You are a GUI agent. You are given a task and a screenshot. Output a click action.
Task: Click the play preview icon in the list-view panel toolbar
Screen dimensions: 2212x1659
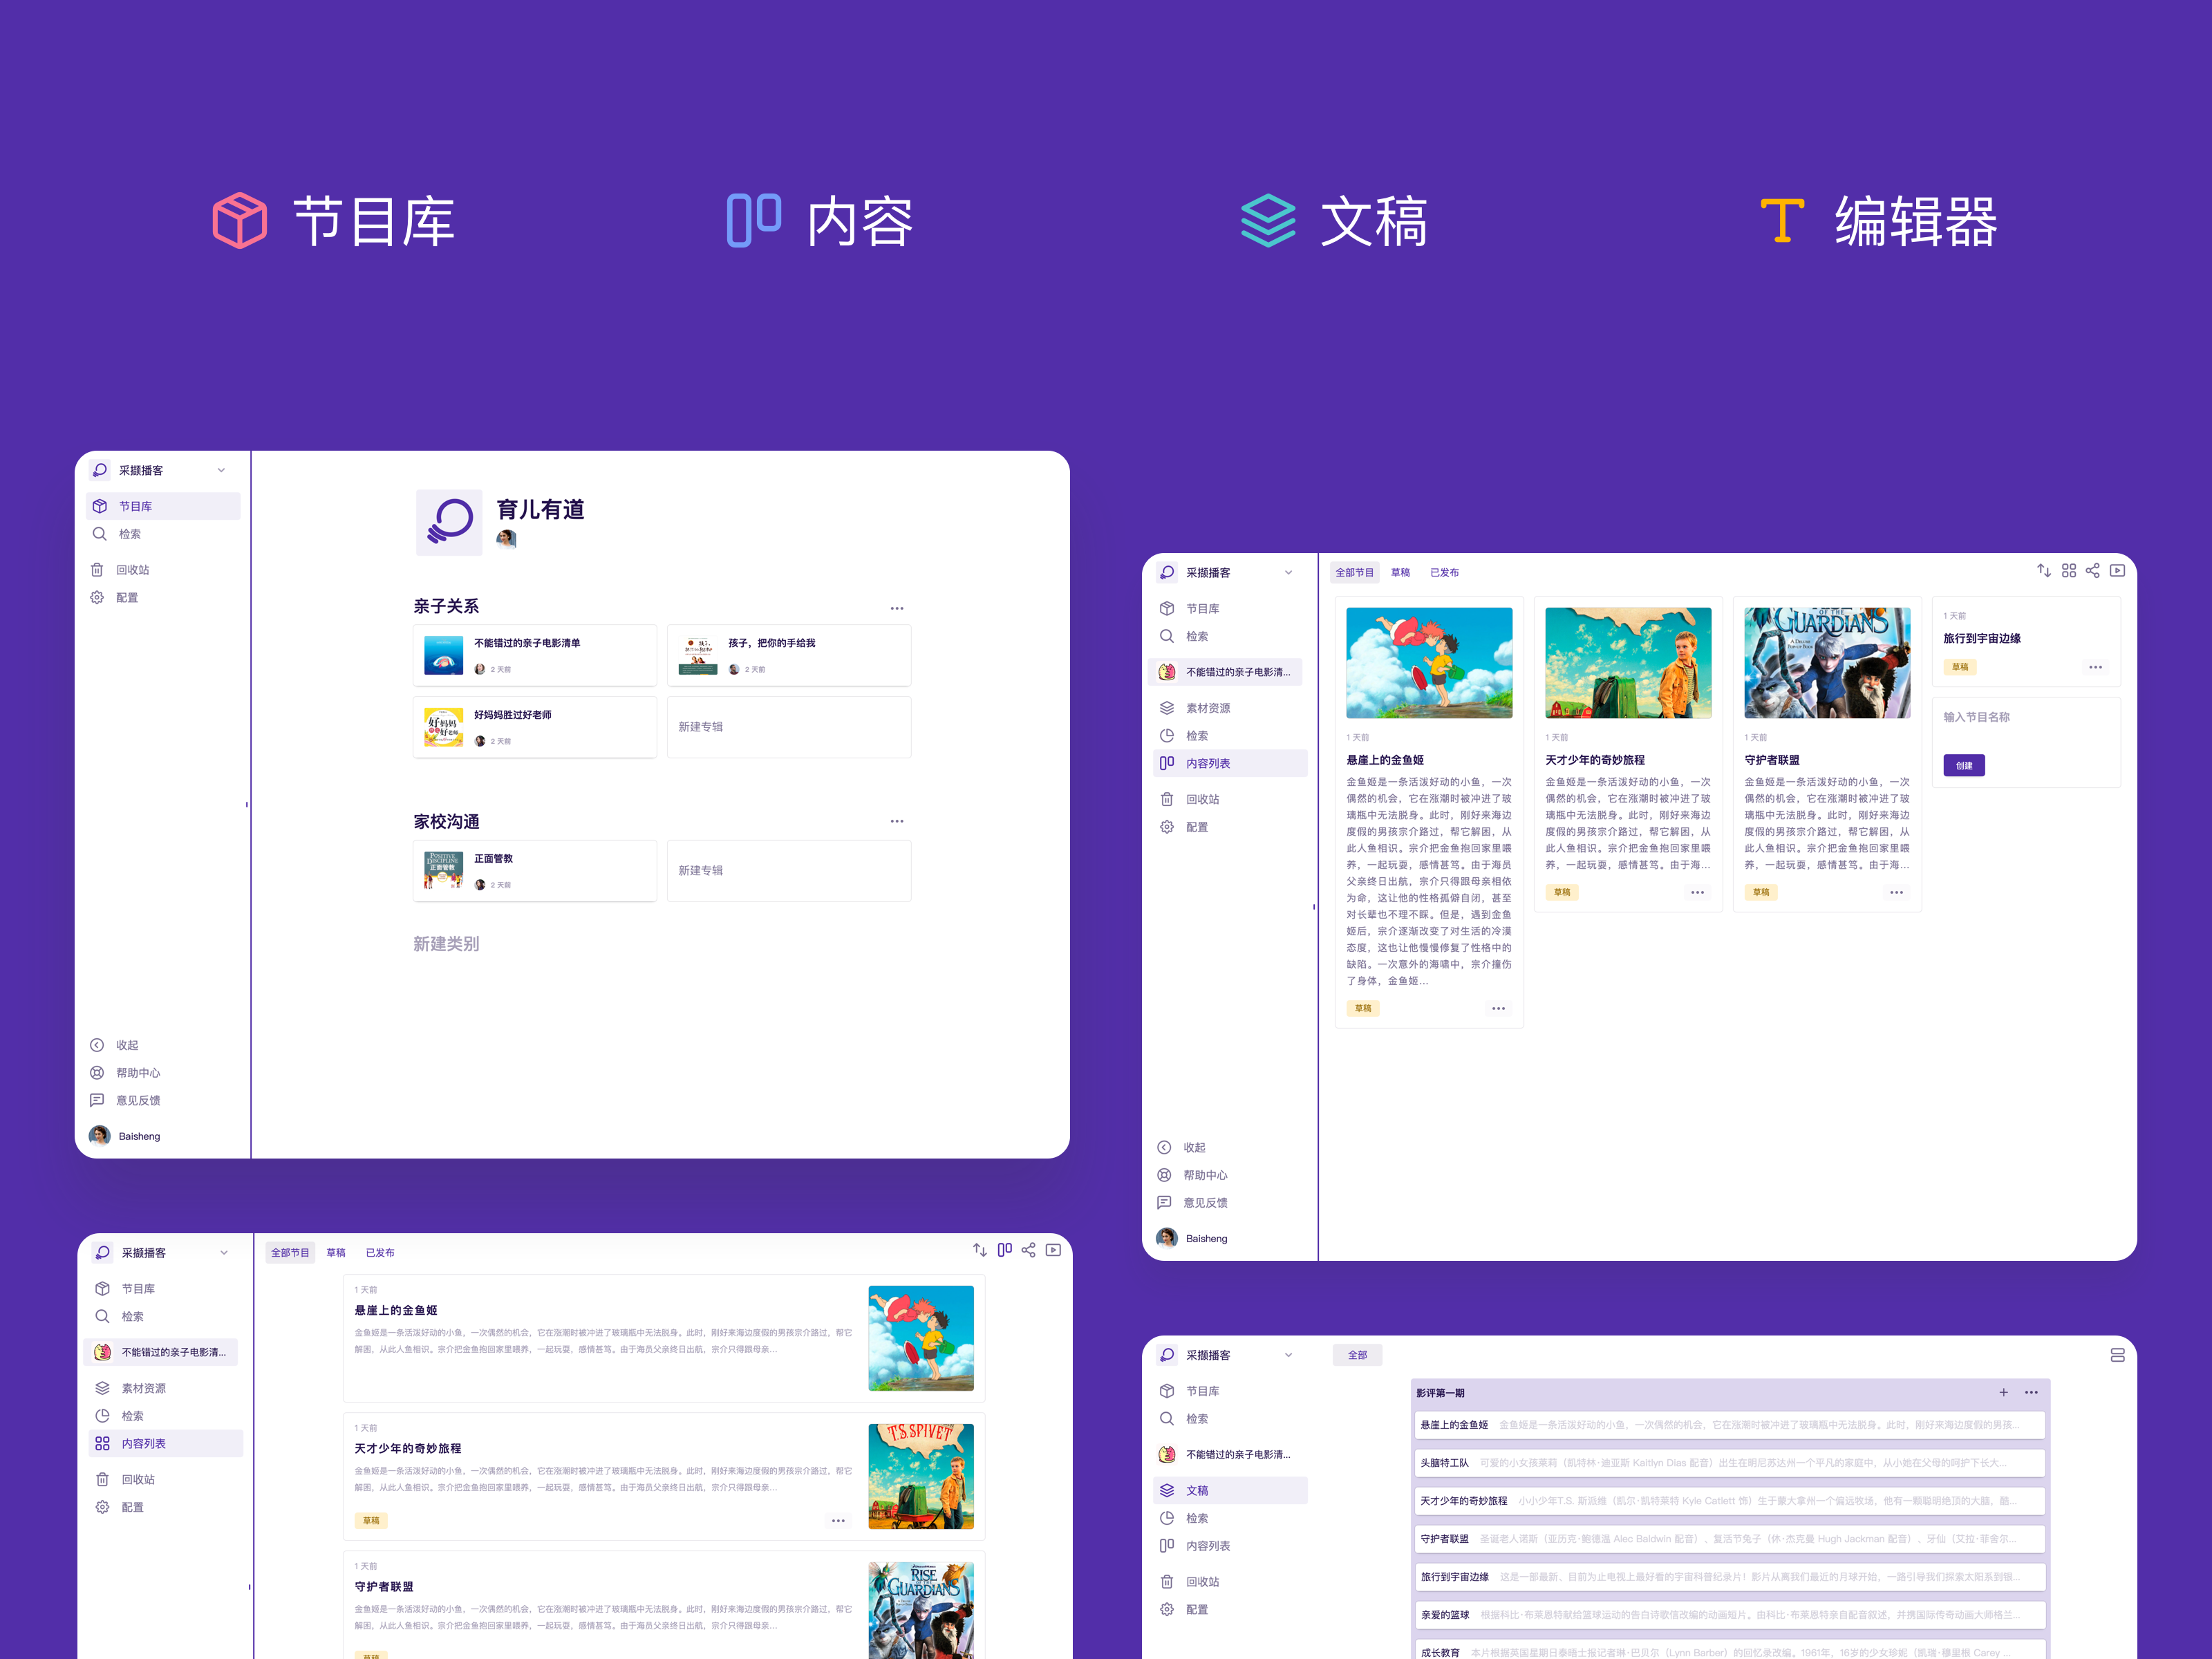point(1053,1250)
